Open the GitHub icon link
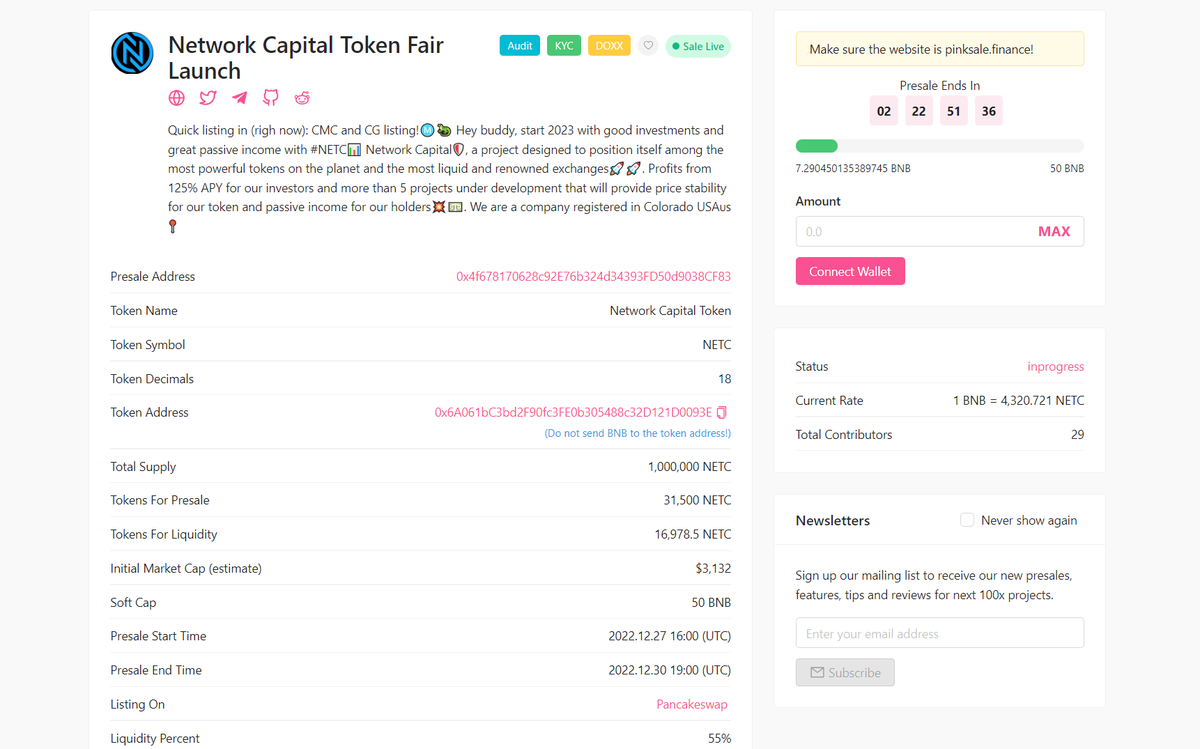 271,98
